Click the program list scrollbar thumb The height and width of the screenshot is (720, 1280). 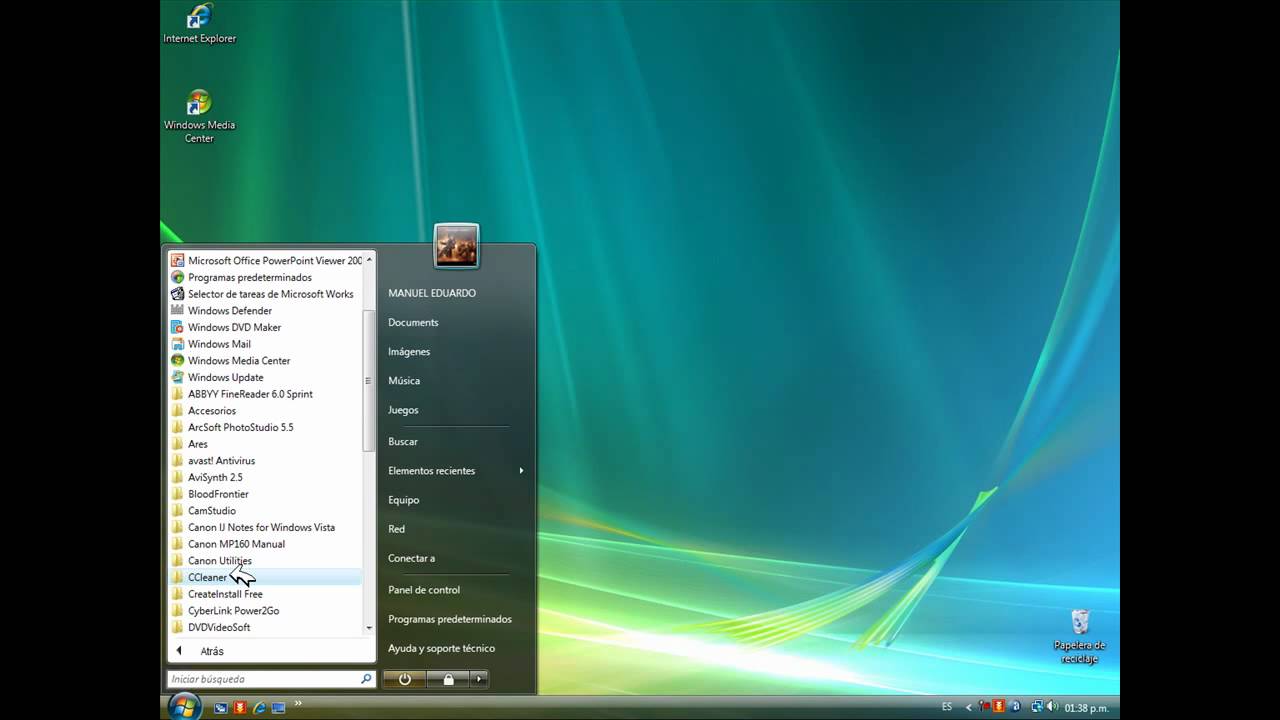[369, 380]
